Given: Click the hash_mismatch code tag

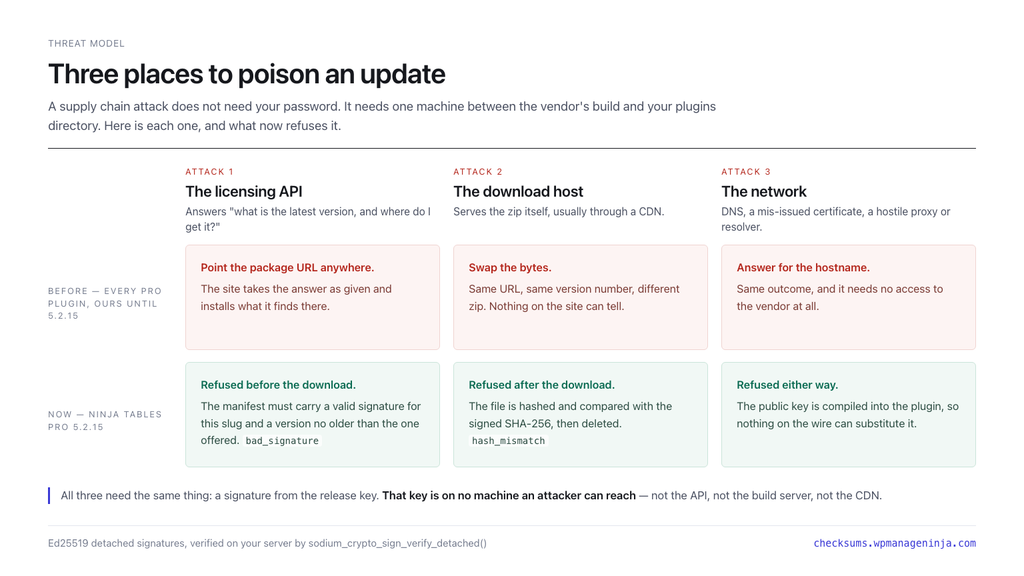Looking at the screenshot, I should click(508, 441).
